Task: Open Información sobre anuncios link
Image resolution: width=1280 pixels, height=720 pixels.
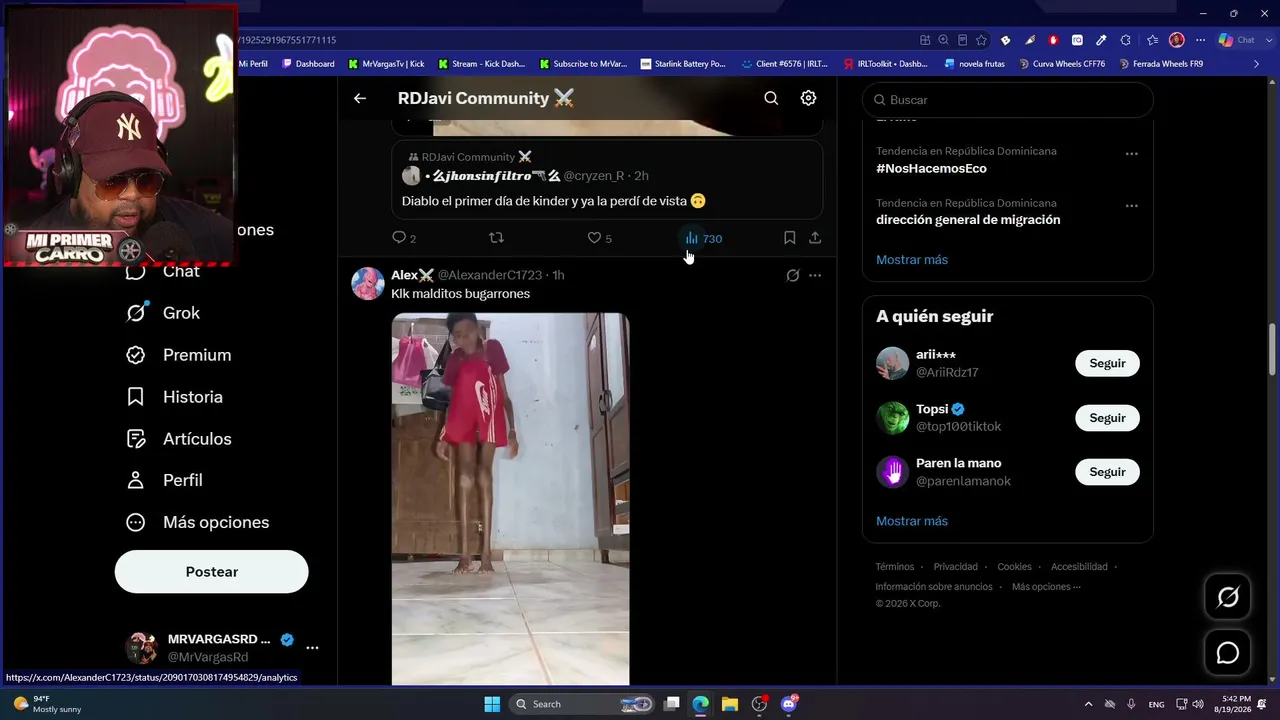Action: [934, 587]
